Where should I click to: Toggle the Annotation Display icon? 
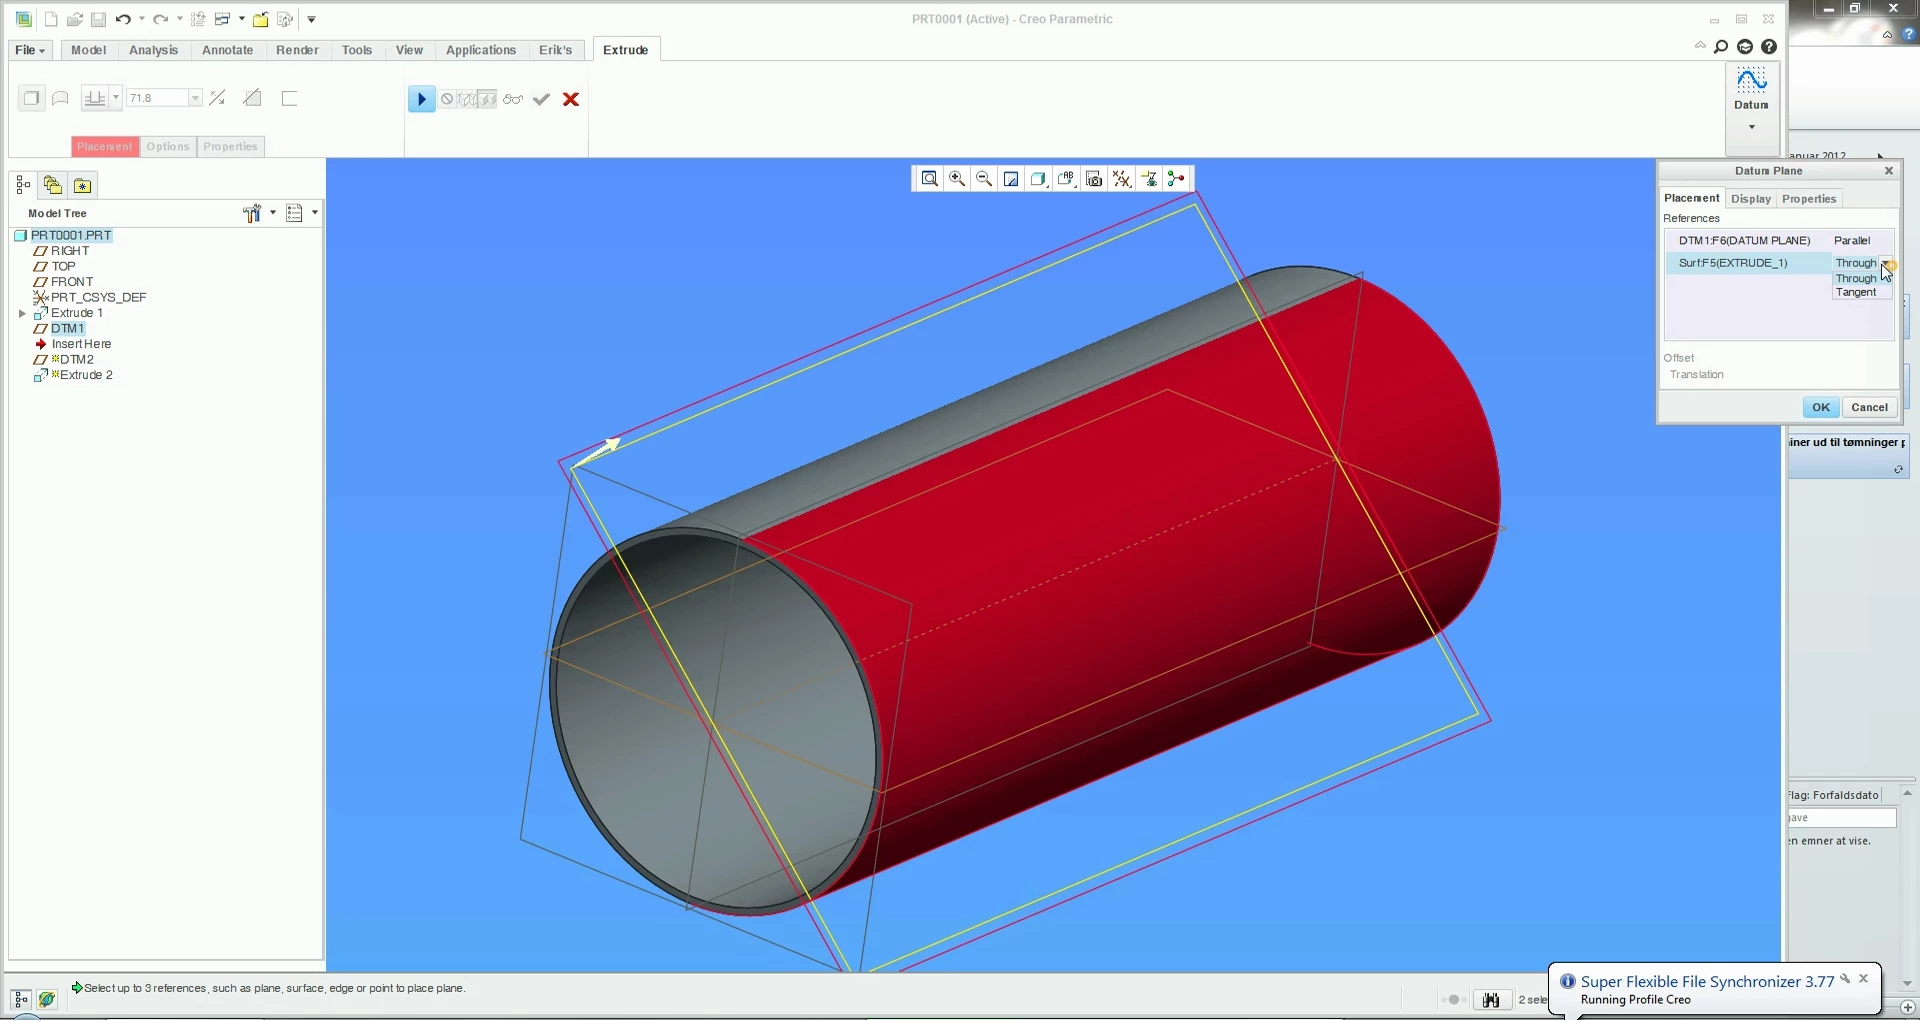click(1149, 179)
